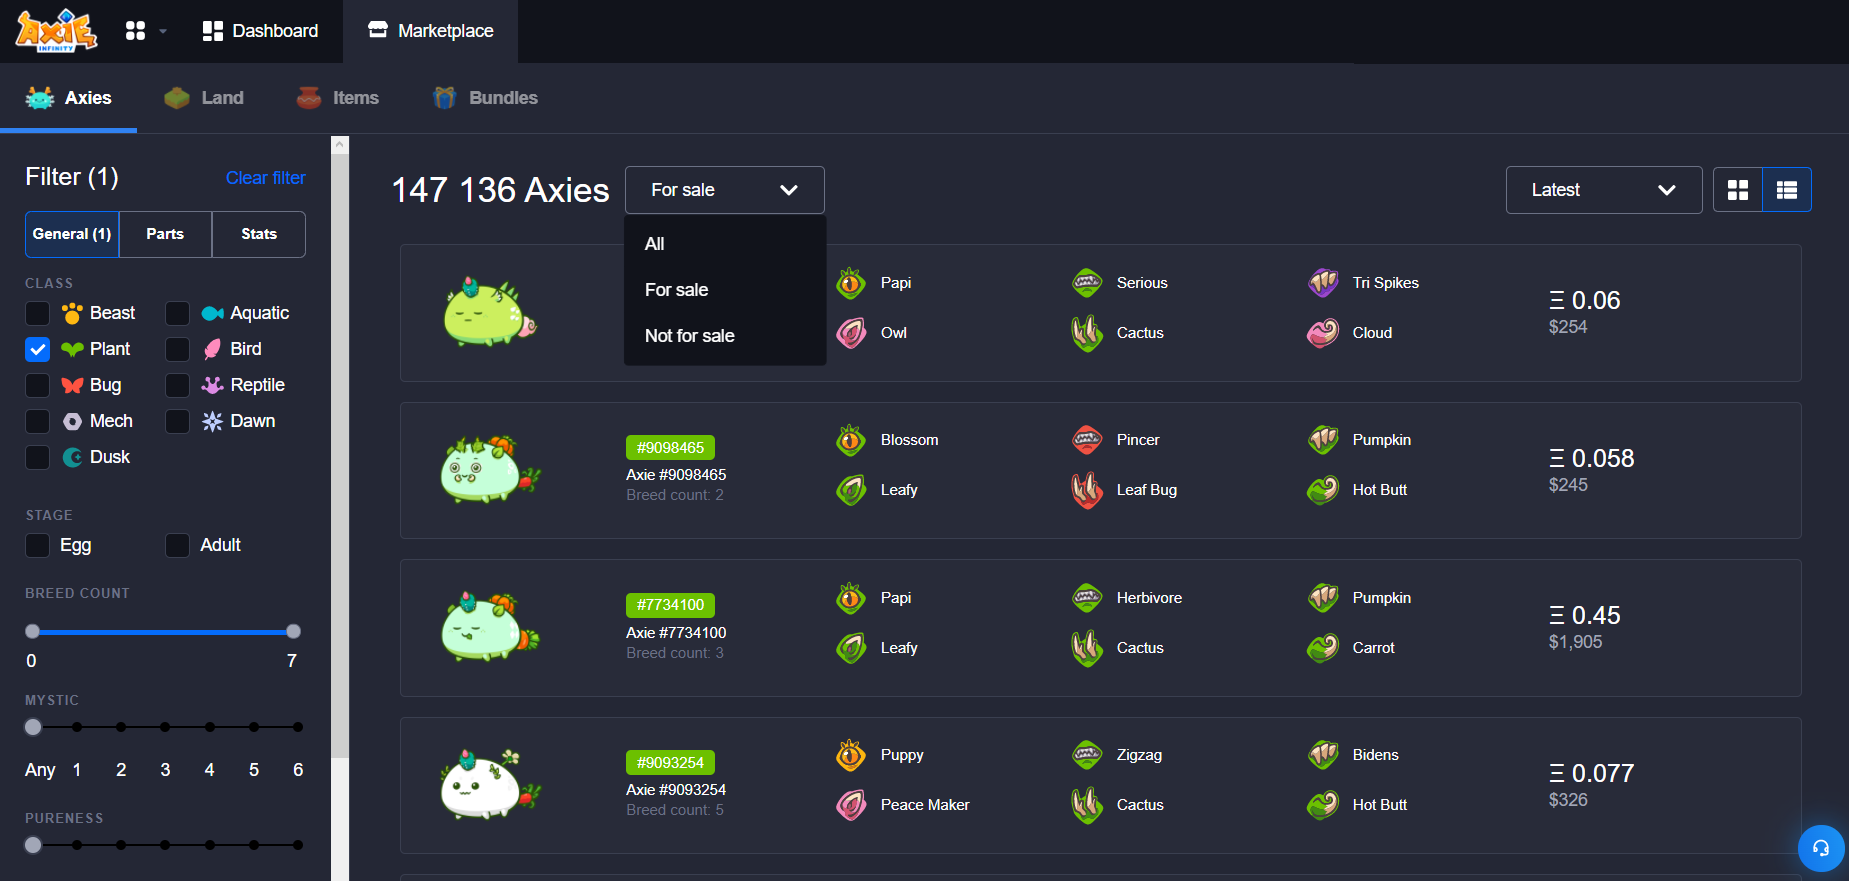Click the Blossom eyes part icon
This screenshot has width=1849, height=881.
[851, 440]
